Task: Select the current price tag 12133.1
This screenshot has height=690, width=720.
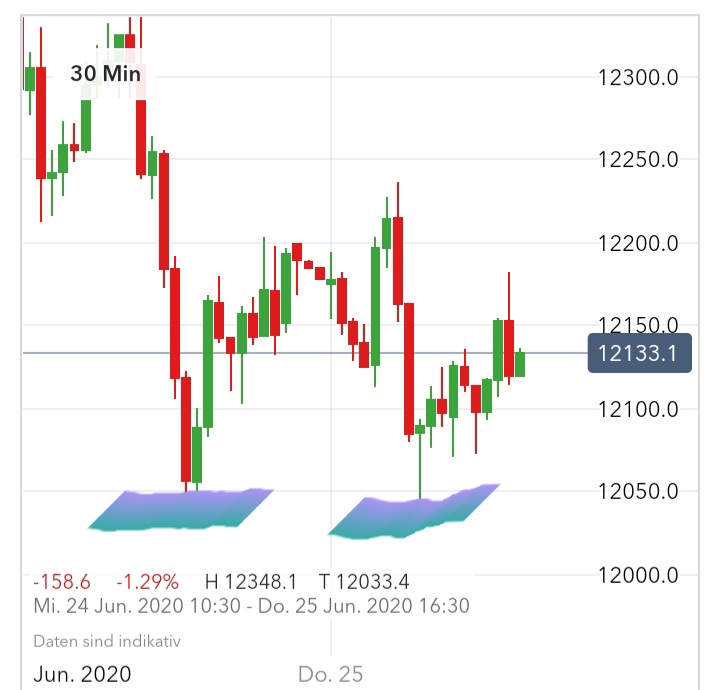Action: (x=640, y=353)
